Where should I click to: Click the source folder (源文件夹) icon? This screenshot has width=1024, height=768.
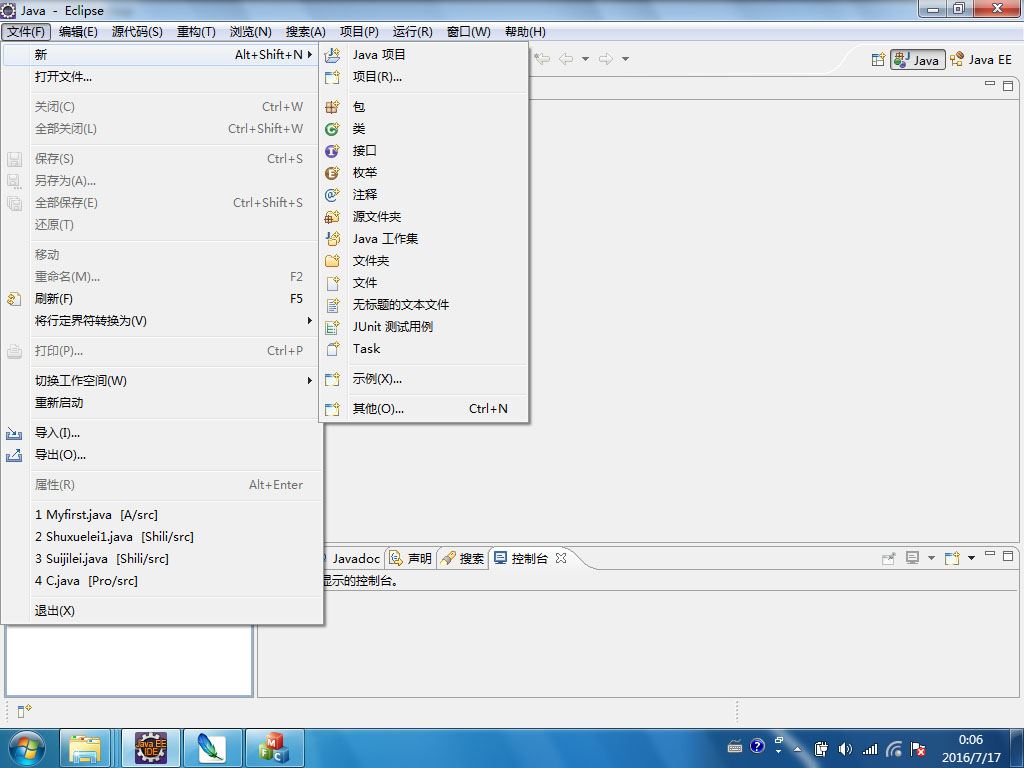tap(332, 217)
